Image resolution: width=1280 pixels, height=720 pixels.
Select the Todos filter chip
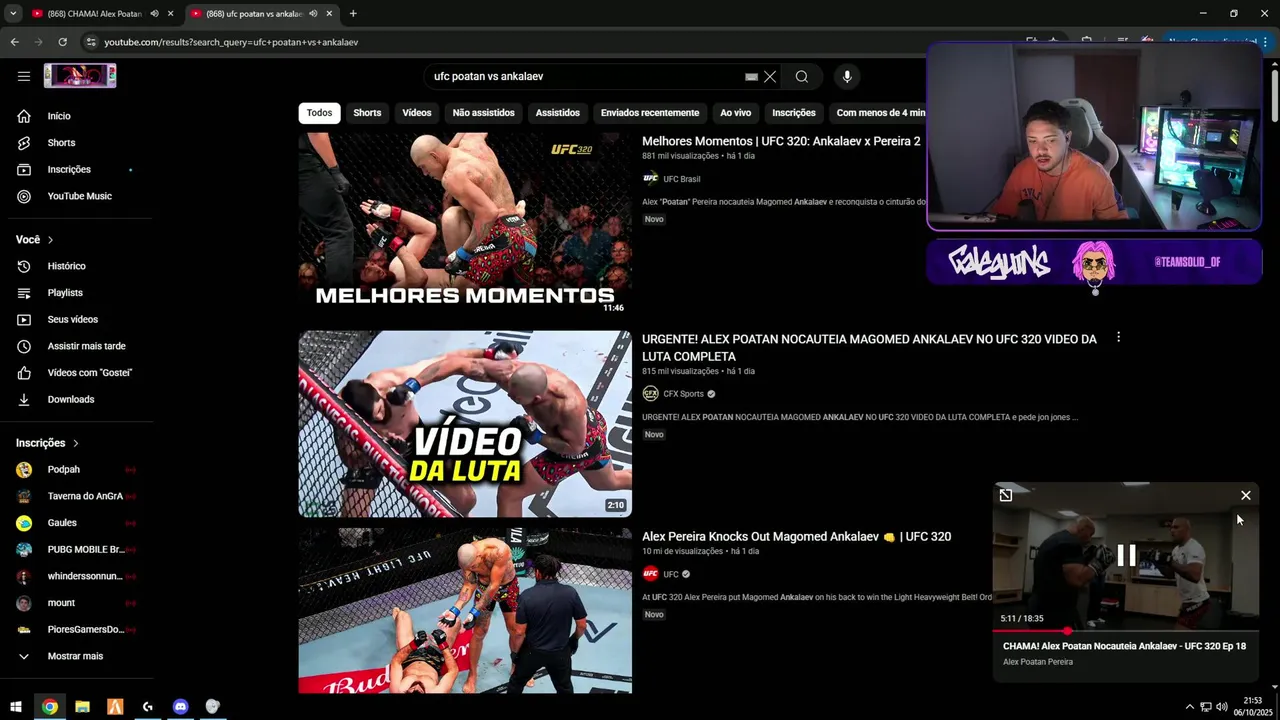click(x=319, y=113)
